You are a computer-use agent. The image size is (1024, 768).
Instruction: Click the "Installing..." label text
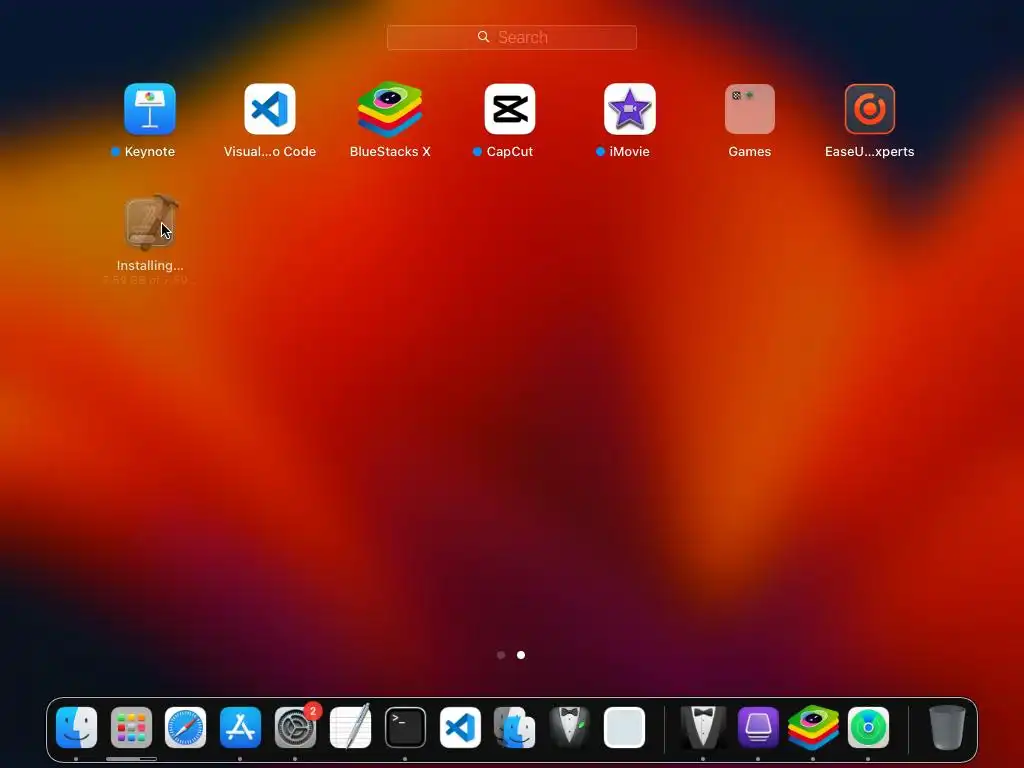point(150,265)
